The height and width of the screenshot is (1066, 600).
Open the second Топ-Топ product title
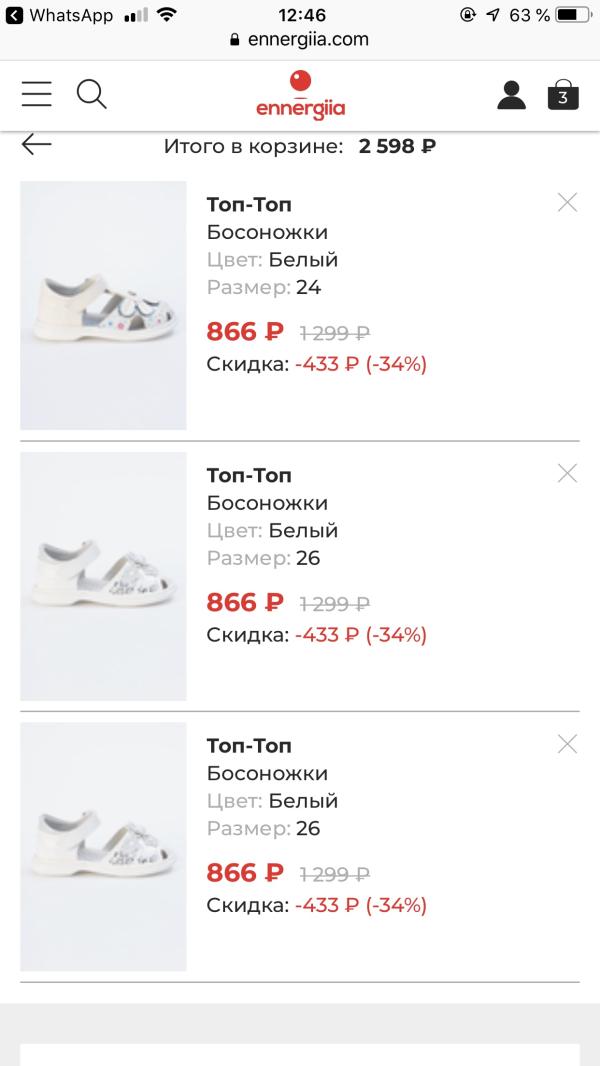click(249, 475)
